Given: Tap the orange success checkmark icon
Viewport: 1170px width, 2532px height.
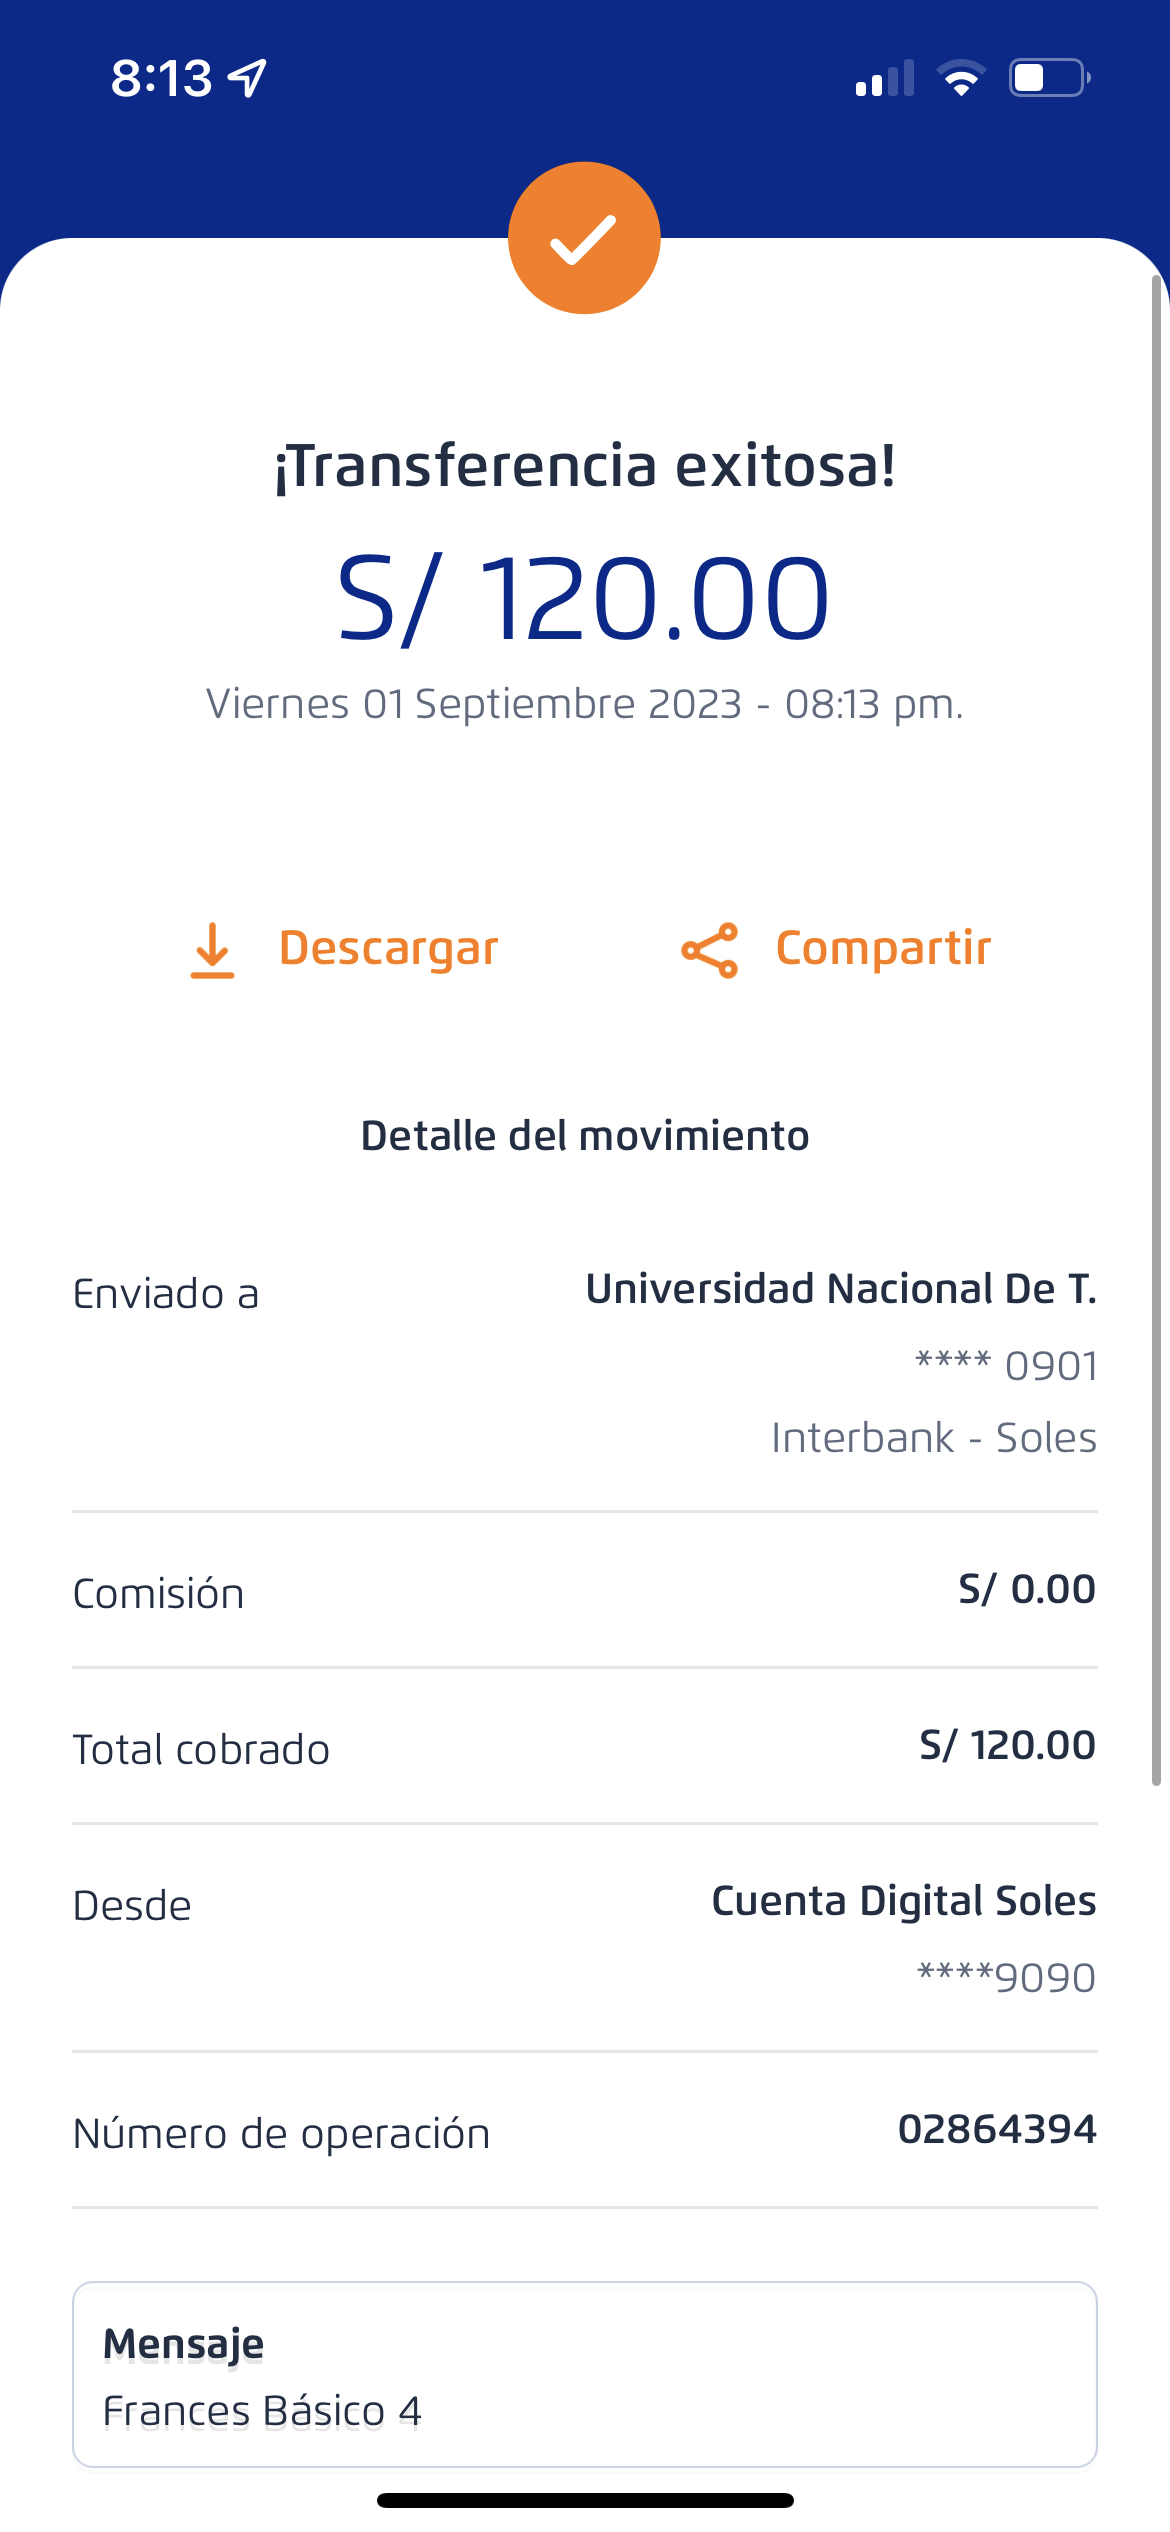Looking at the screenshot, I should (x=584, y=238).
